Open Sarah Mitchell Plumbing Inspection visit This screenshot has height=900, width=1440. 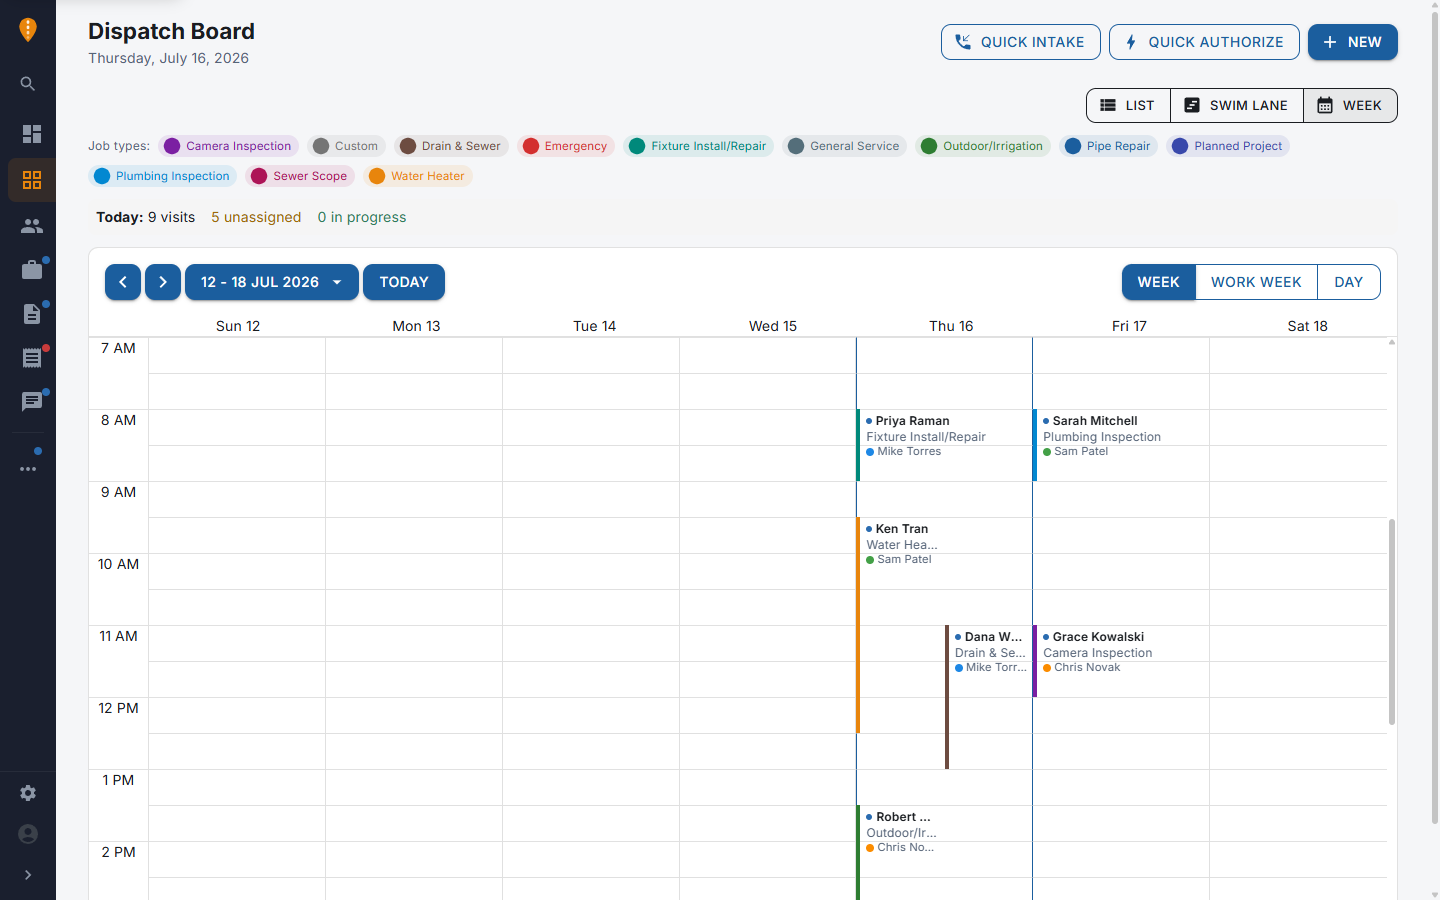click(1120, 445)
